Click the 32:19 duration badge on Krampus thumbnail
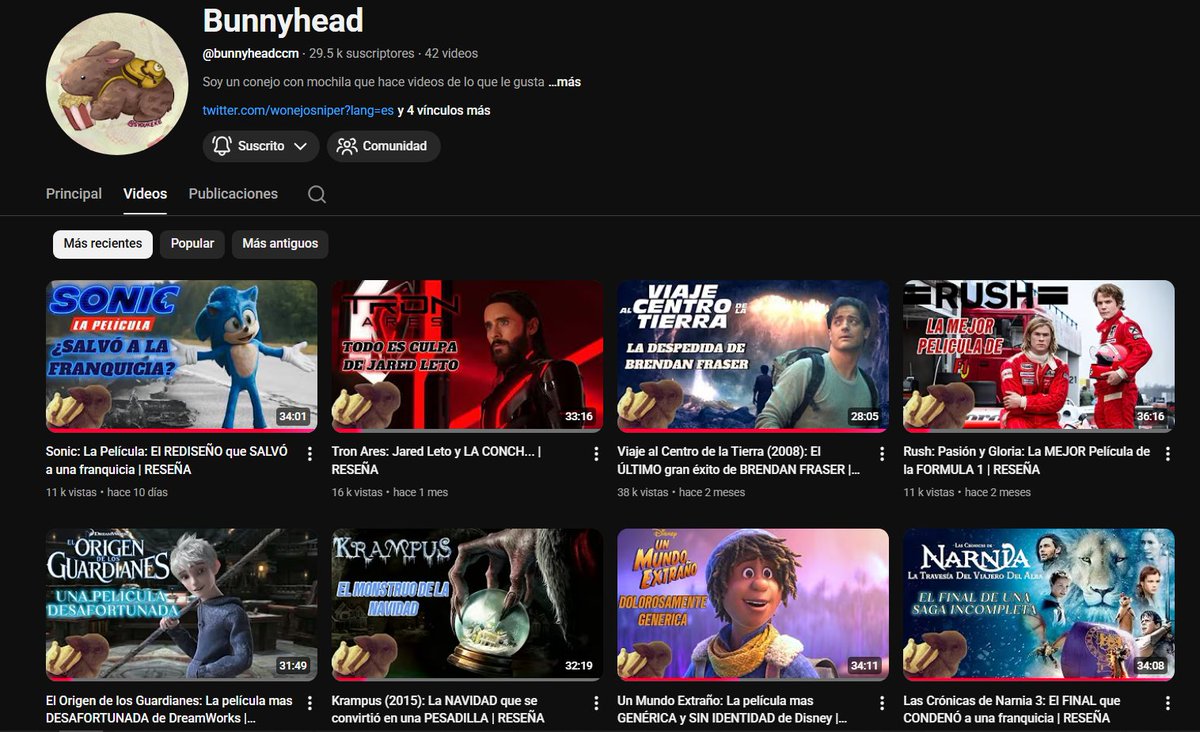Image resolution: width=1200 pixels, height=732 pixels. point(579,666)
